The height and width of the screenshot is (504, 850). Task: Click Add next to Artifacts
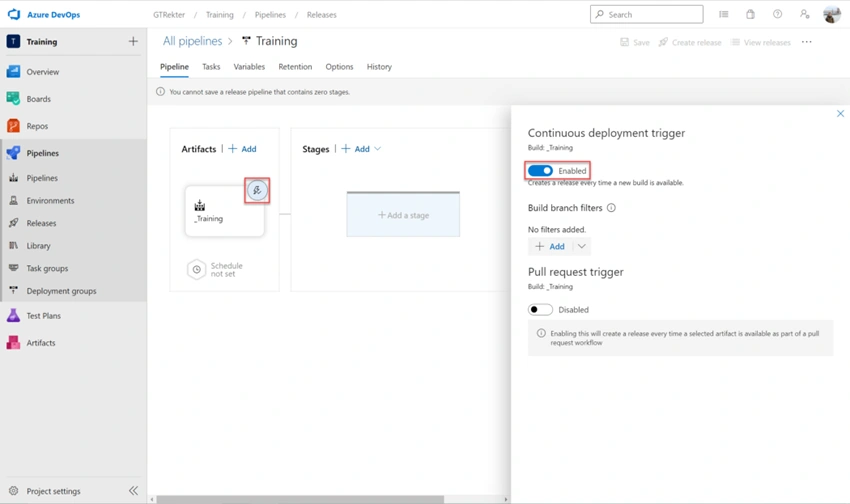coord(242,148)
